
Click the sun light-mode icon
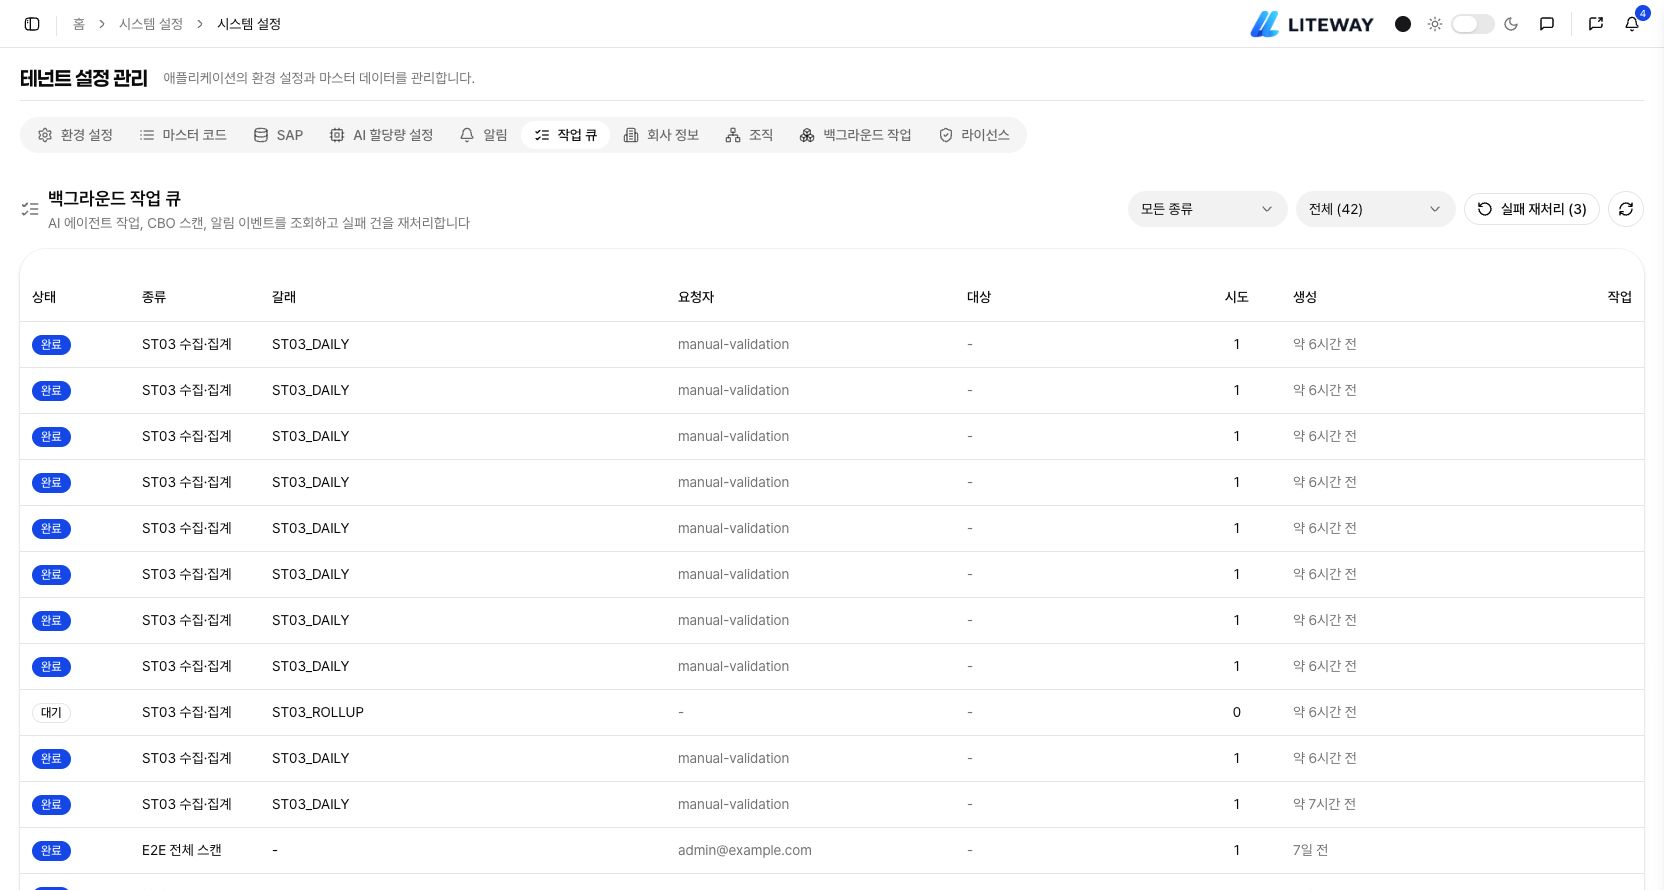(1435, 24)
